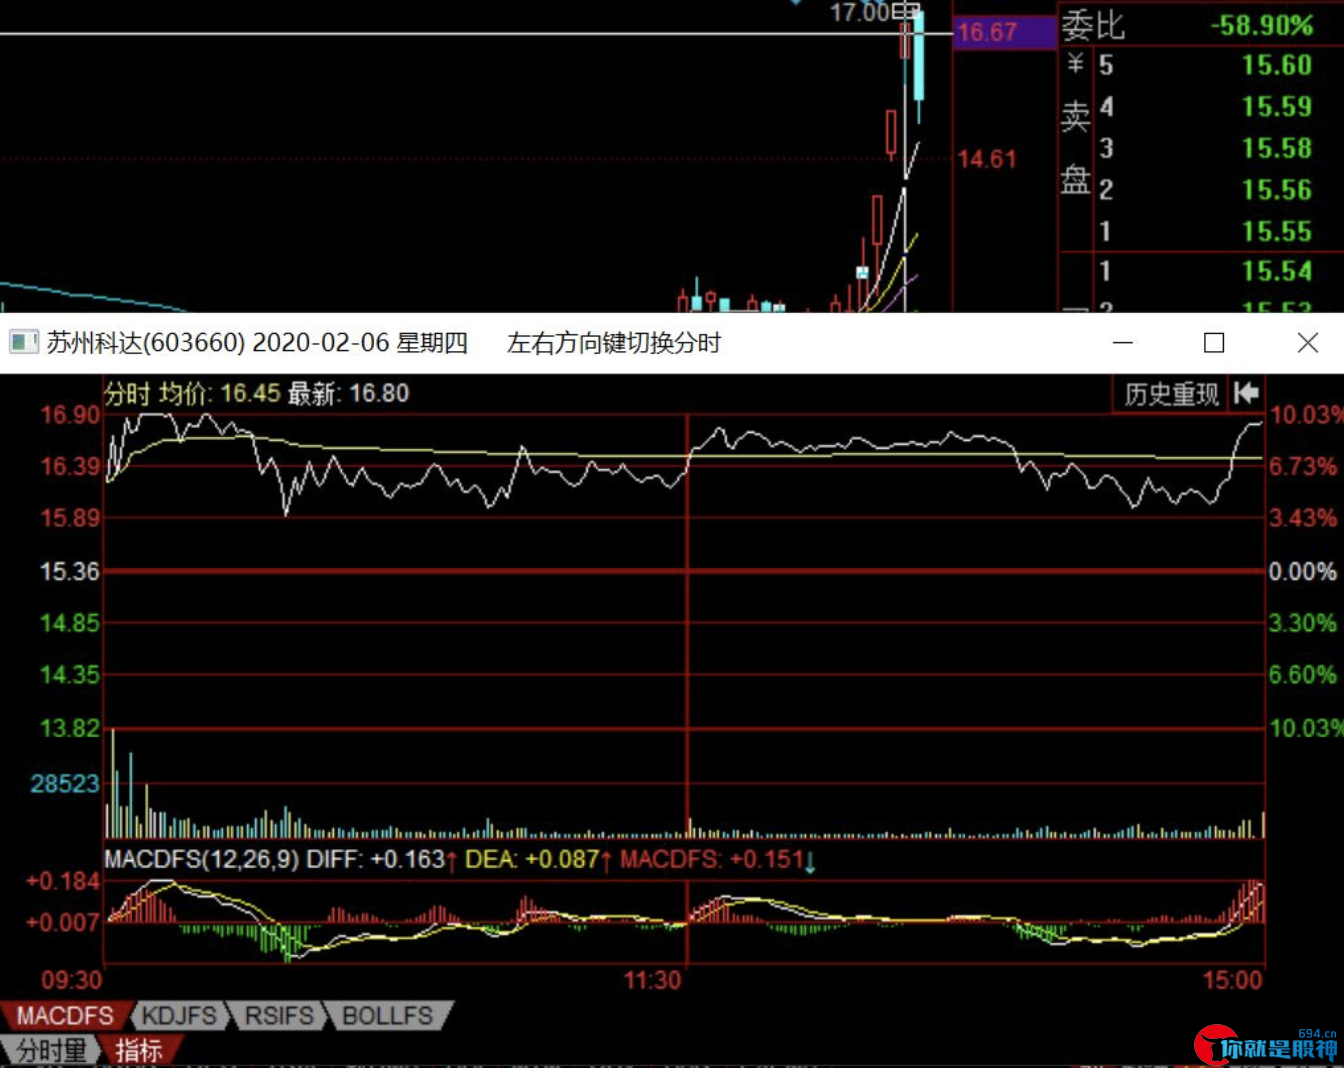Click the MACDFS(12,26,9) indicator title
This screenshot has width=1344, height=1068.
202,859
